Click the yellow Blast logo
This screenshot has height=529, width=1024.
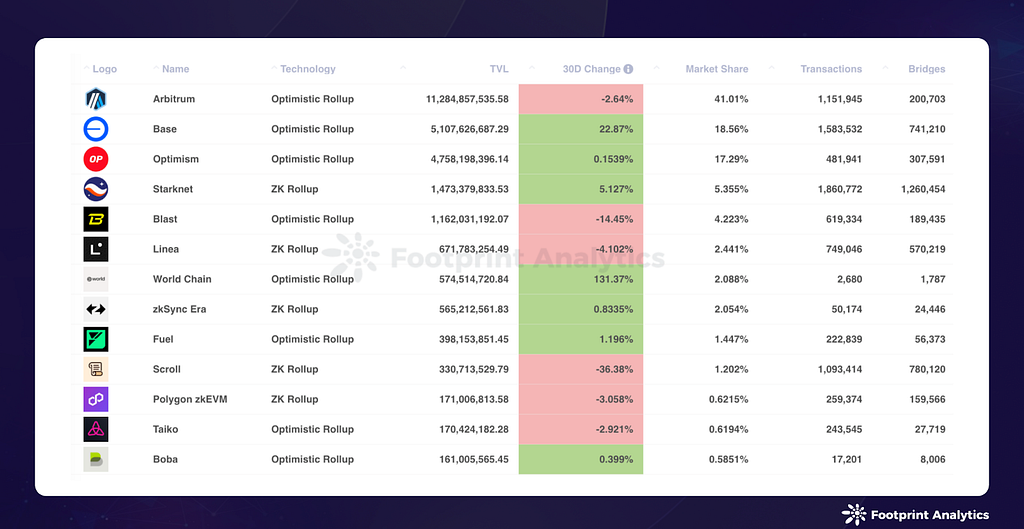96,219
